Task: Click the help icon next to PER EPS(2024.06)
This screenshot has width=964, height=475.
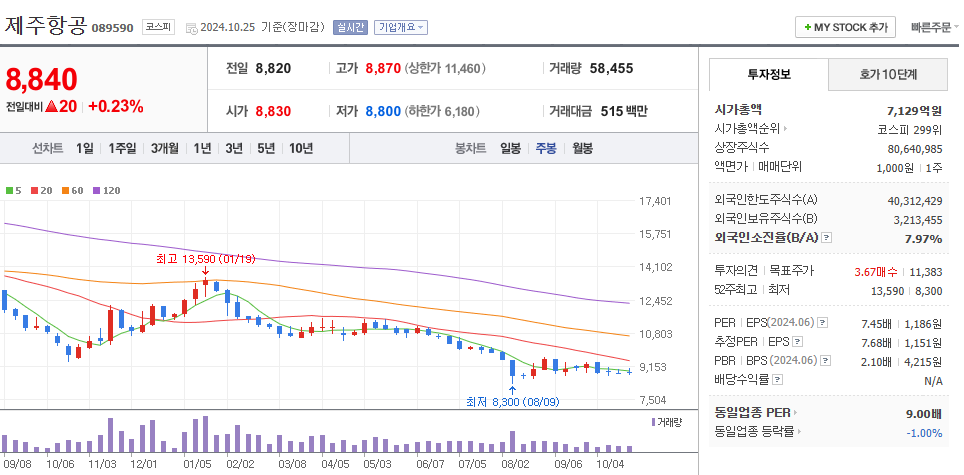Action: pos(823,323)
